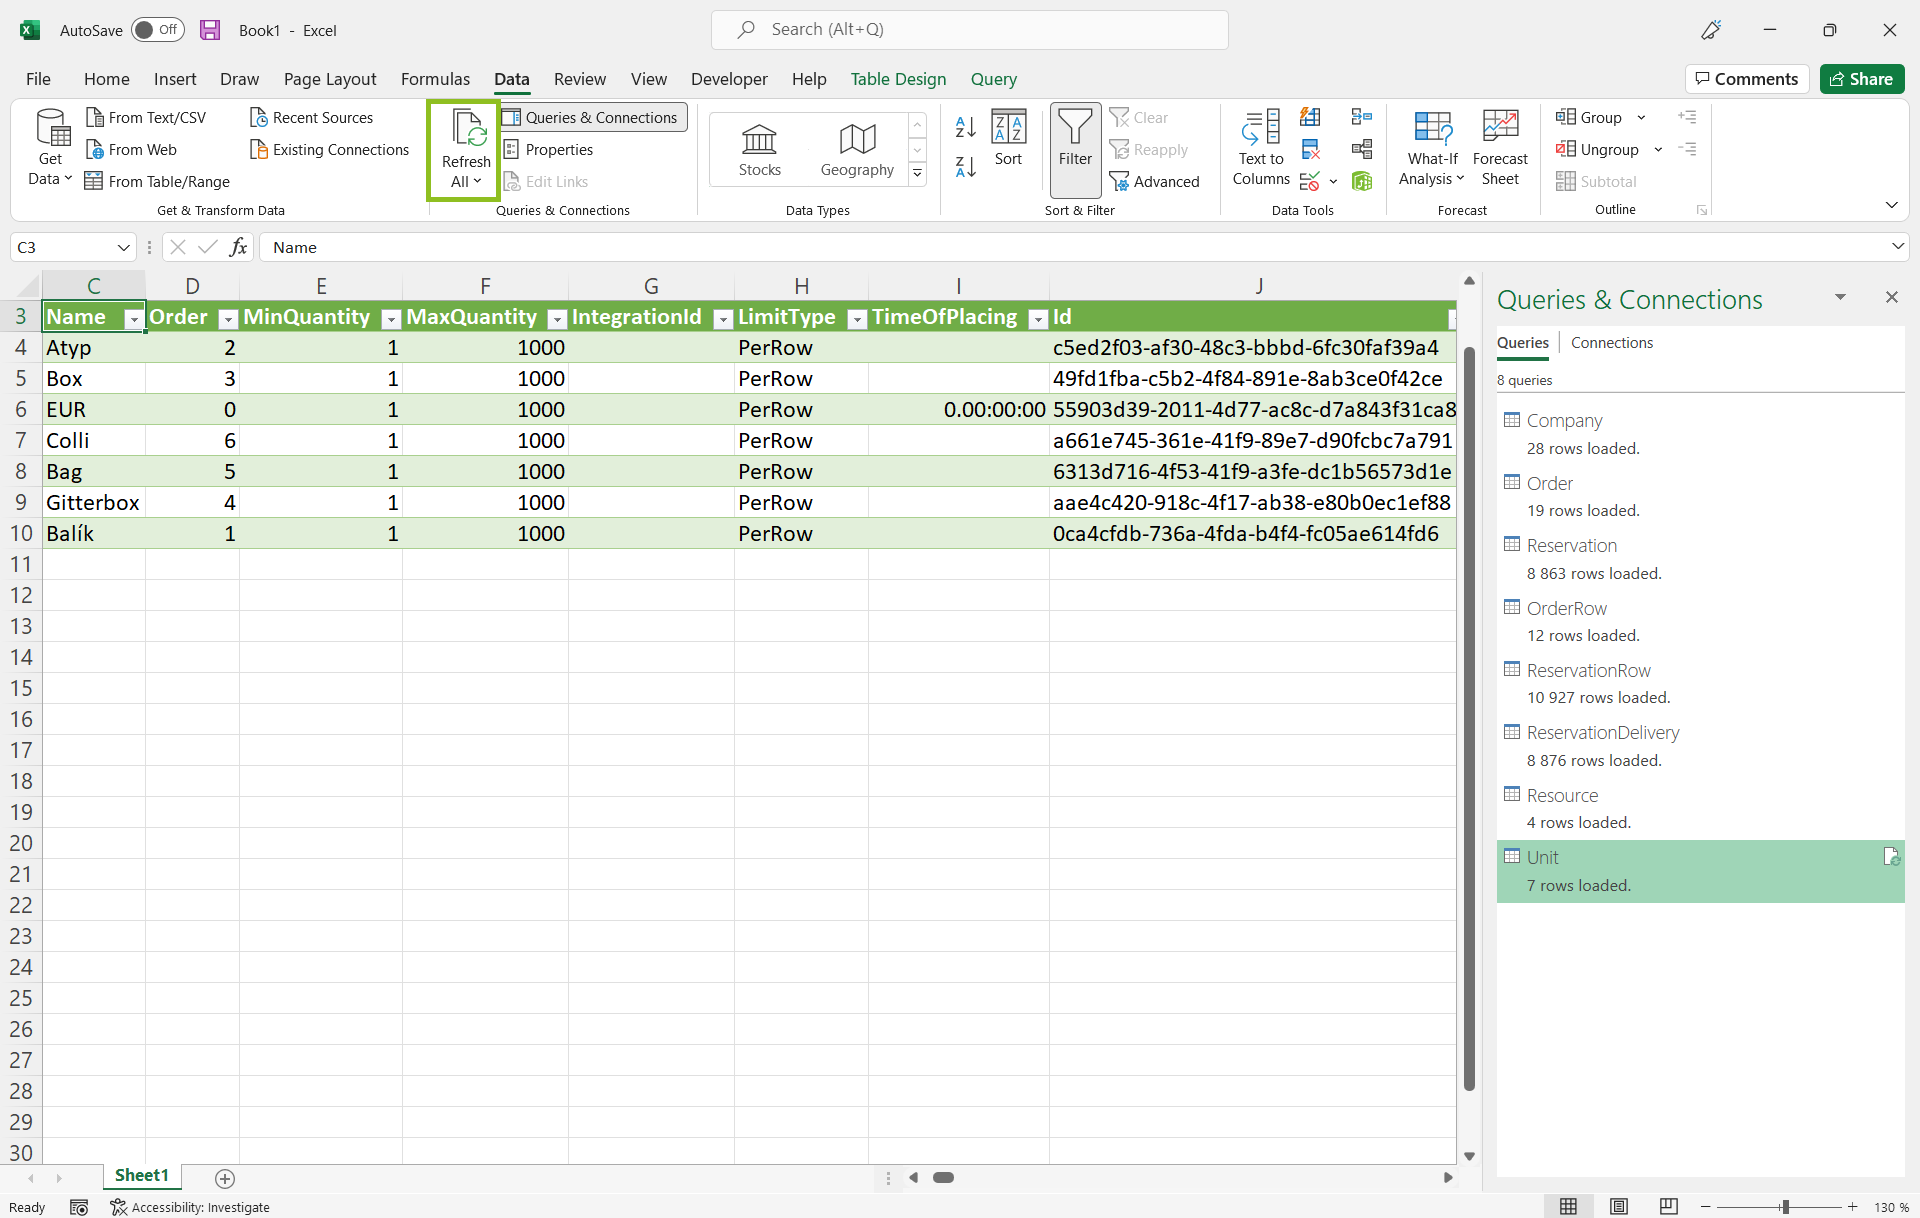Select the Reservation query in list

(1571, 546)
